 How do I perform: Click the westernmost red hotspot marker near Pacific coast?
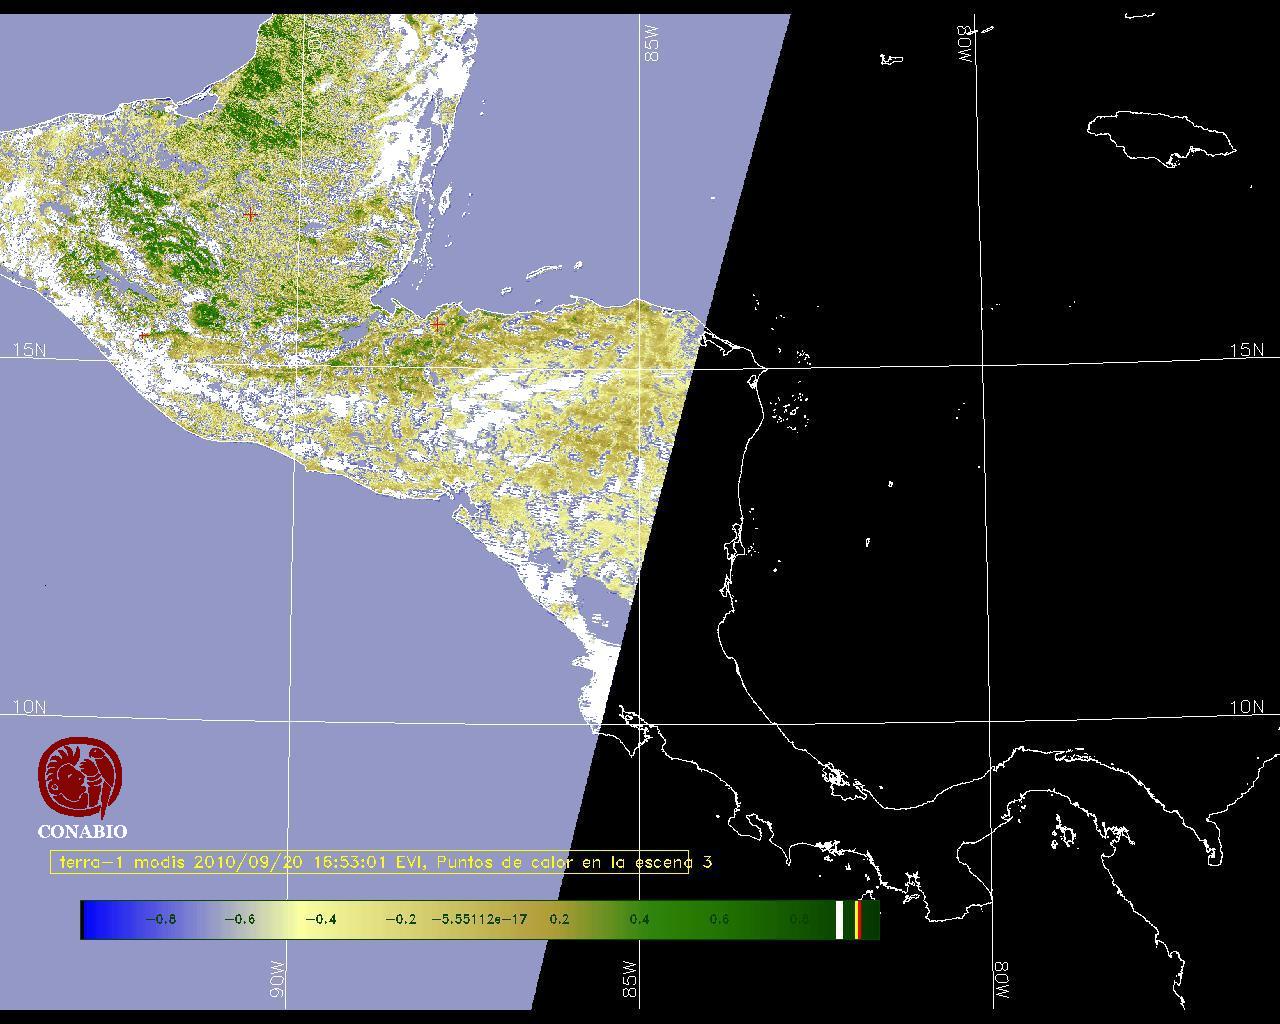(x=145, y=335)
